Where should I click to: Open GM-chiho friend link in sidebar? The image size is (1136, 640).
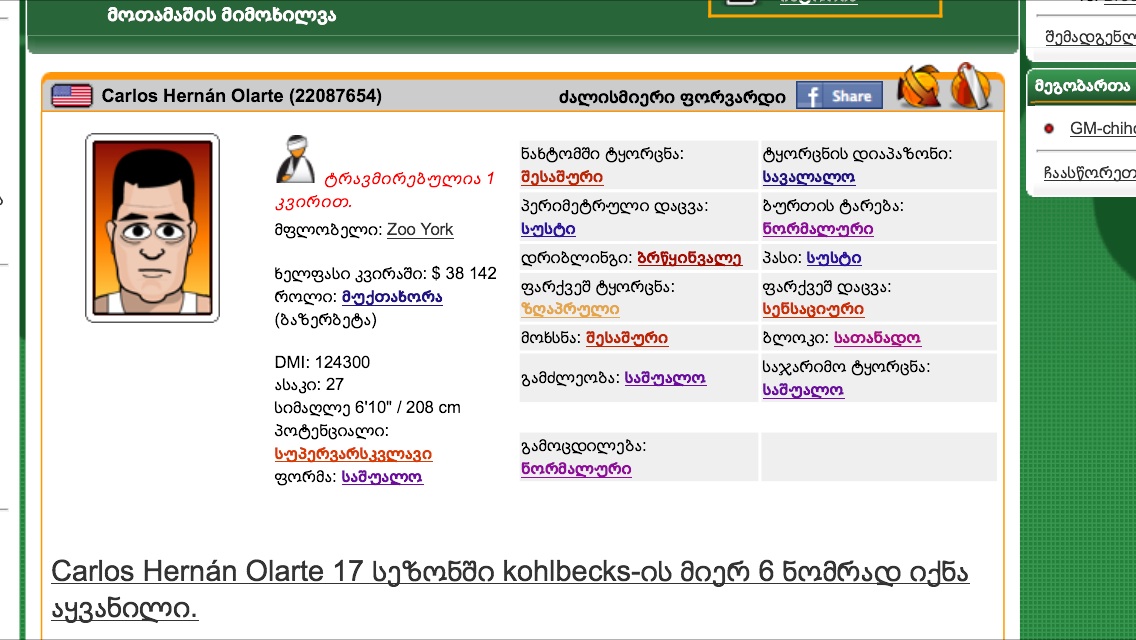pos(1102,128)
